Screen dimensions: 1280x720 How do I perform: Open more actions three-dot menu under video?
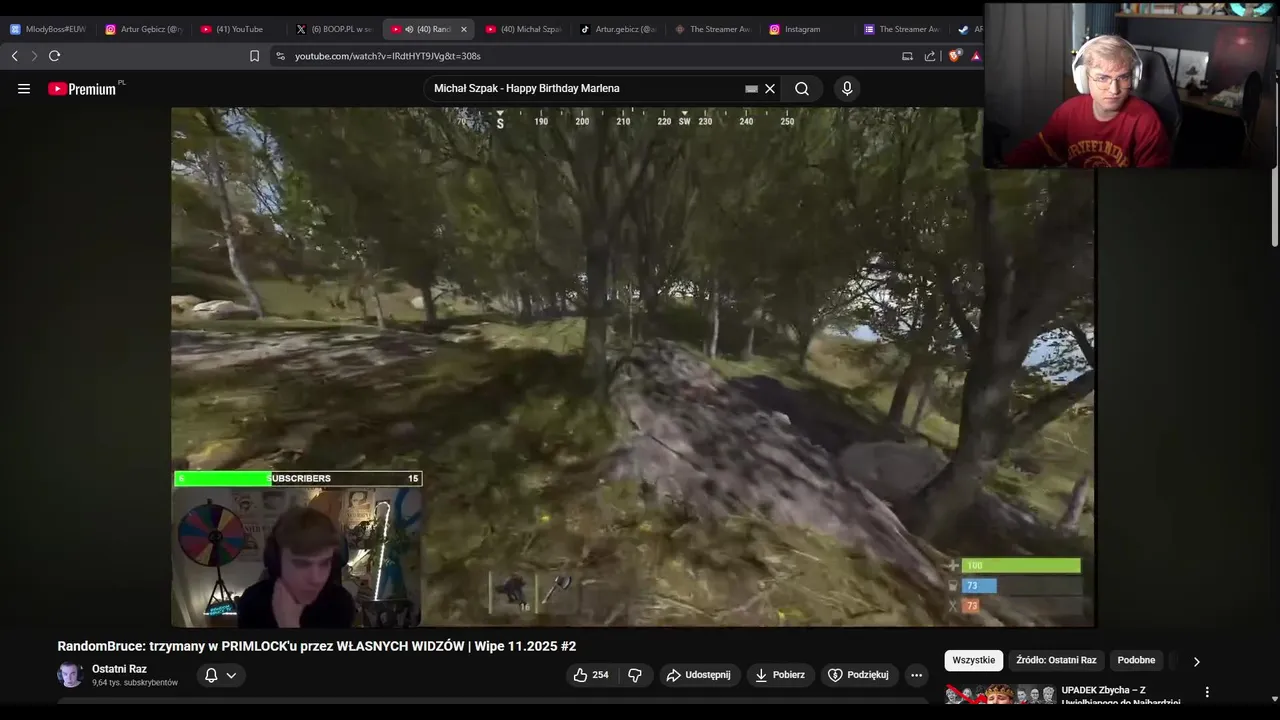(916, 675)
